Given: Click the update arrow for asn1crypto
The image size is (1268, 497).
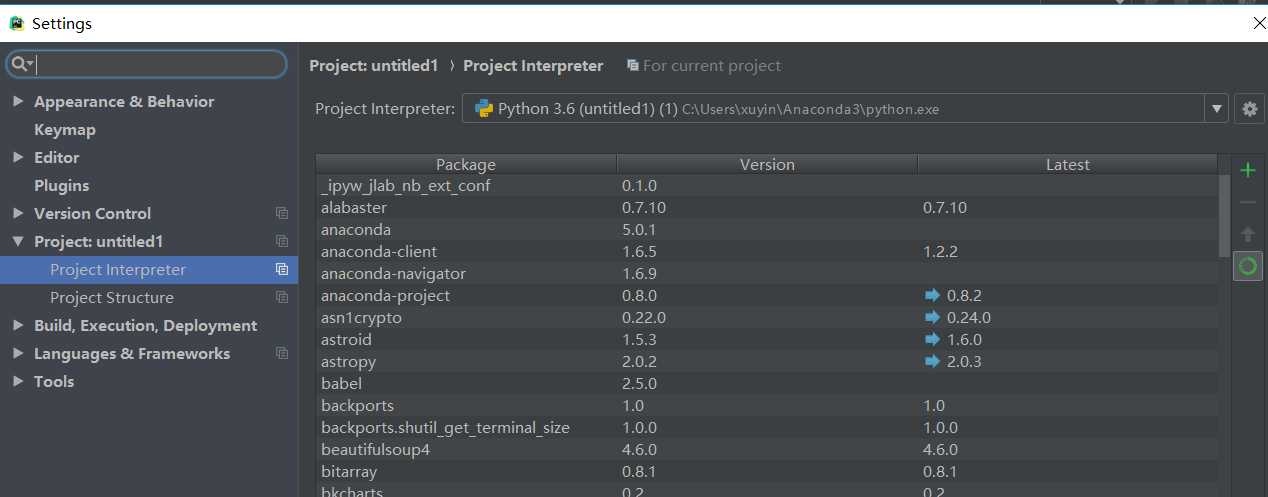Looking at the screenshot, I should [x=933, y=317].
